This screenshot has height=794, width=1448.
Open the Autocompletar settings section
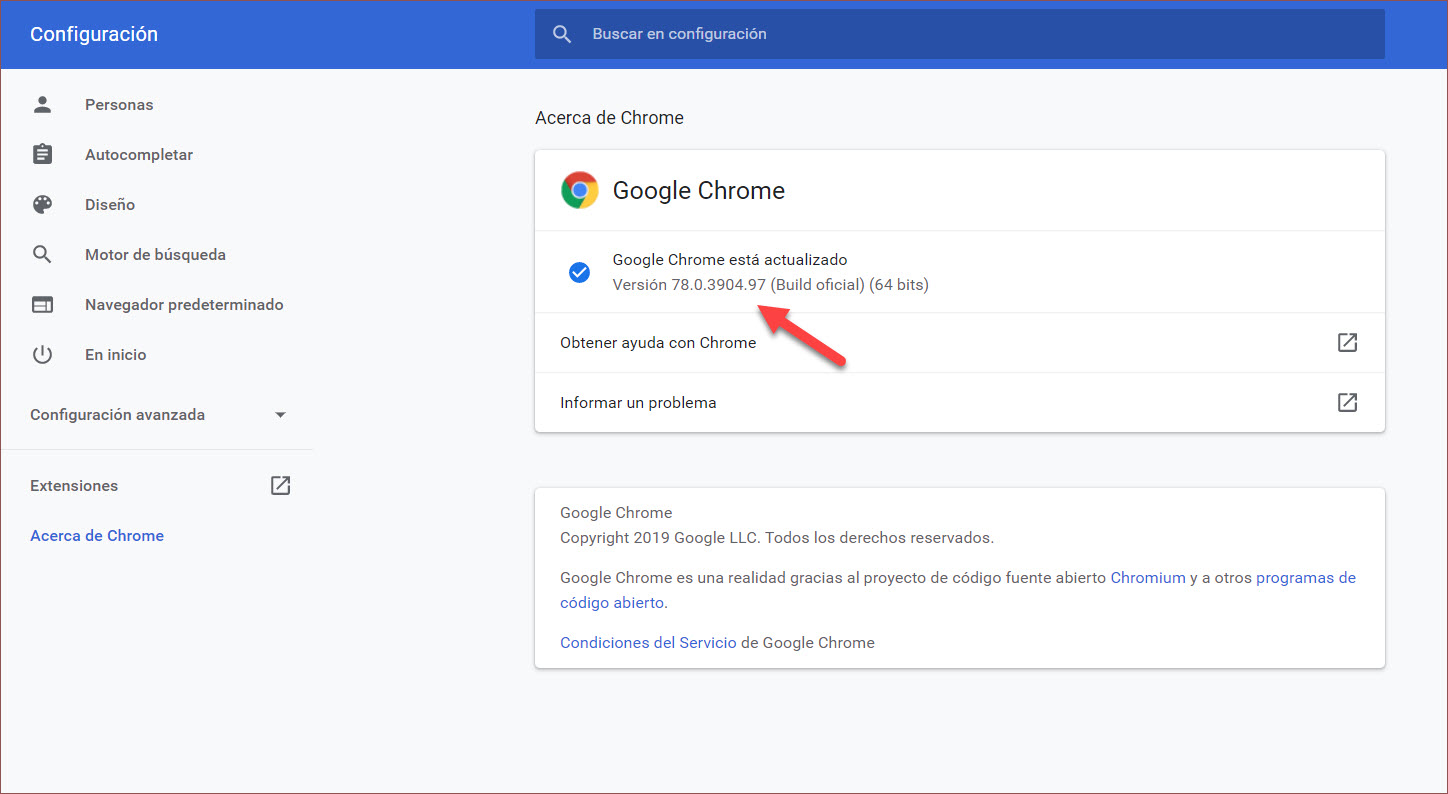click(139, 154)
